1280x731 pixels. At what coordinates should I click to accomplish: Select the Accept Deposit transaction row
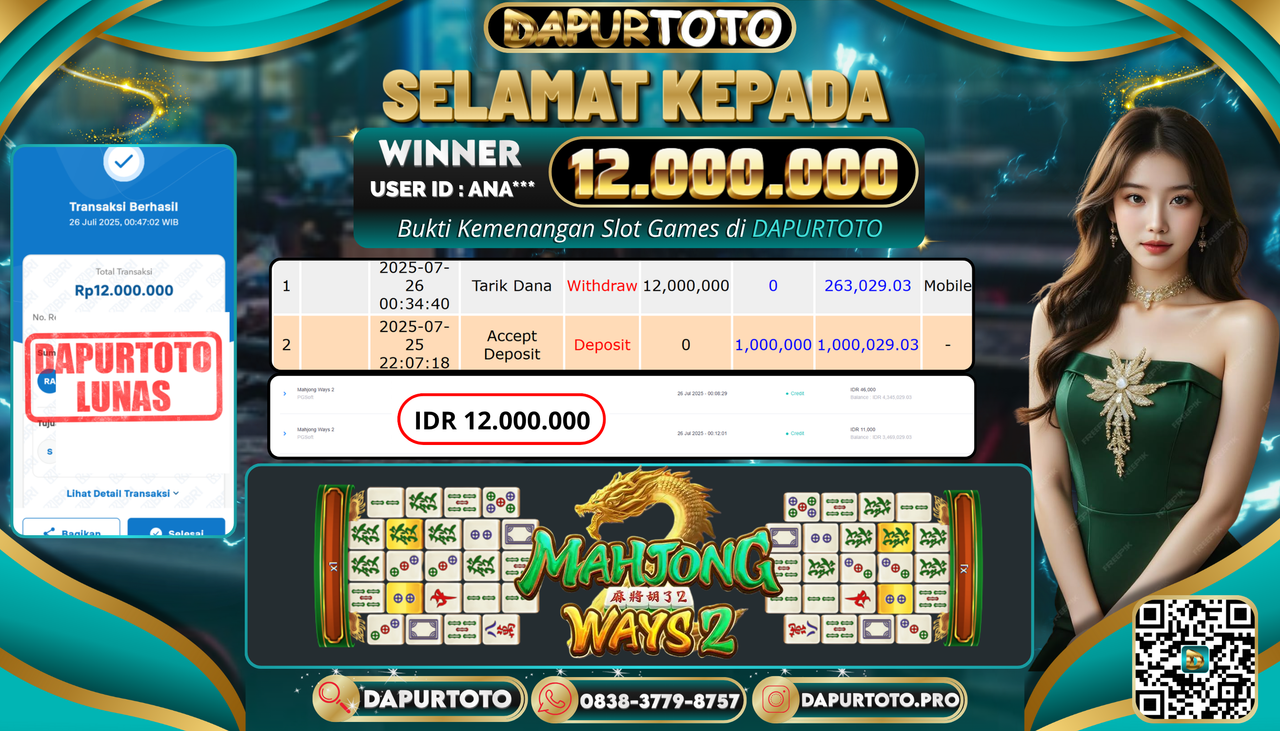(622, 345)
